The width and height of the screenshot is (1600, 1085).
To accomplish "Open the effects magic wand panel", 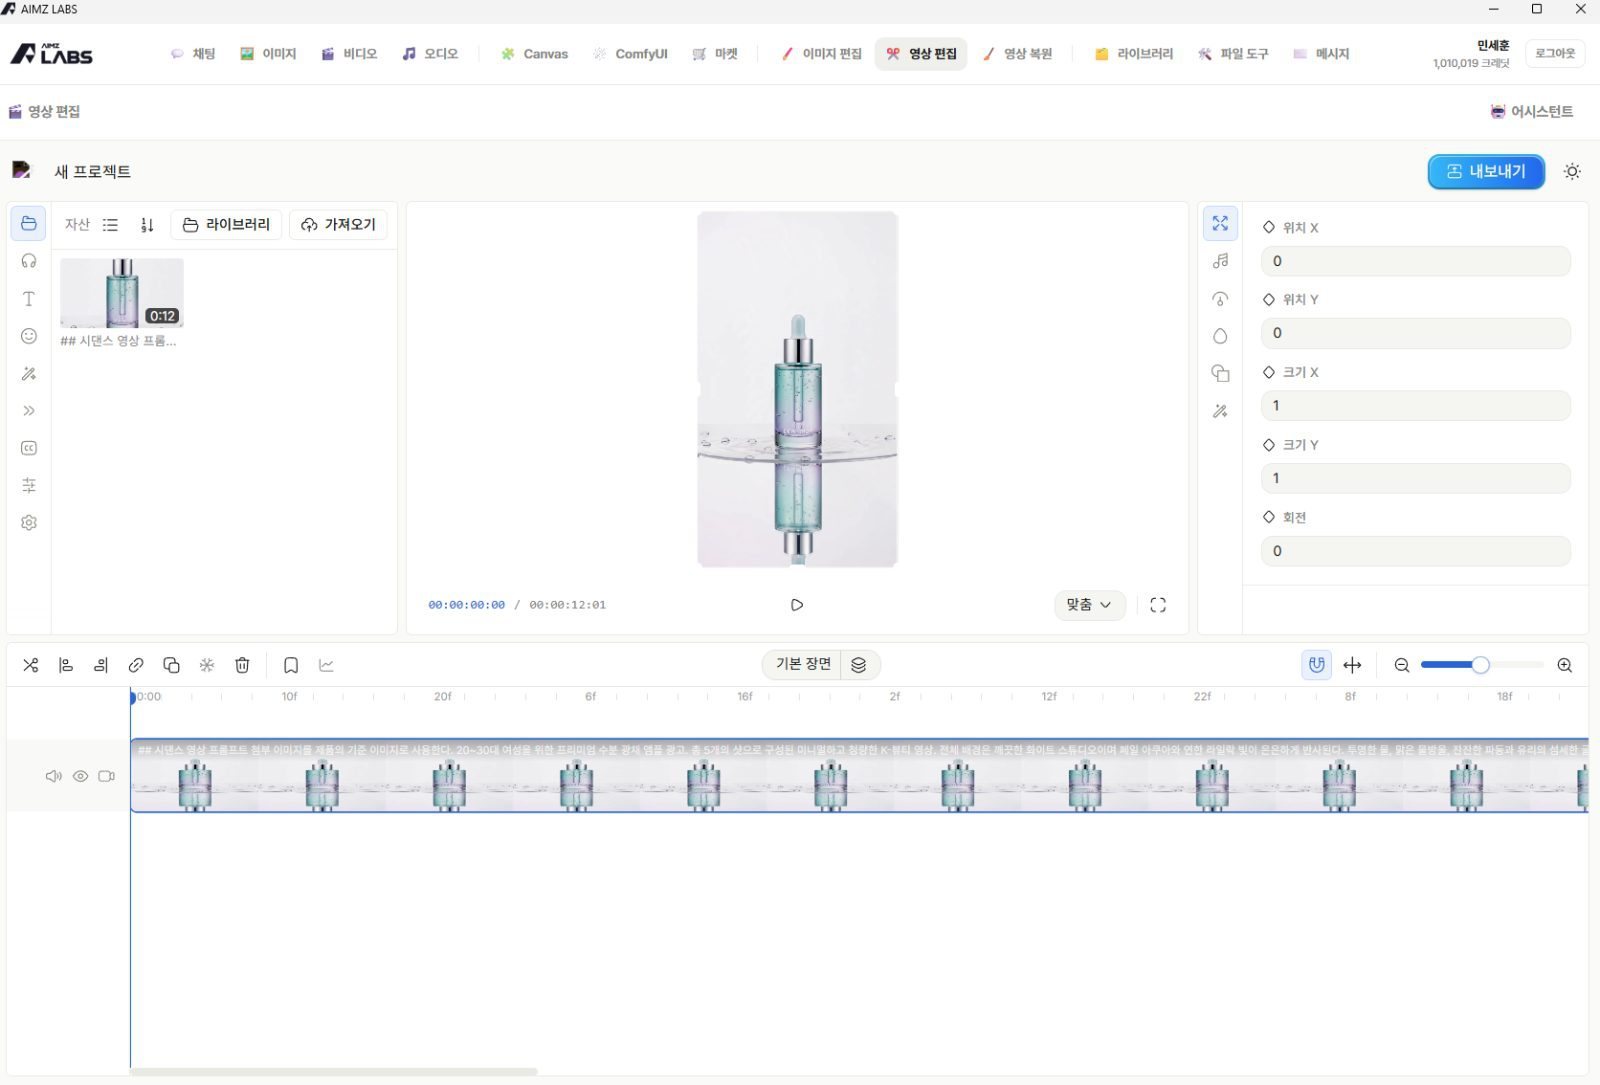I will [29, 373].
